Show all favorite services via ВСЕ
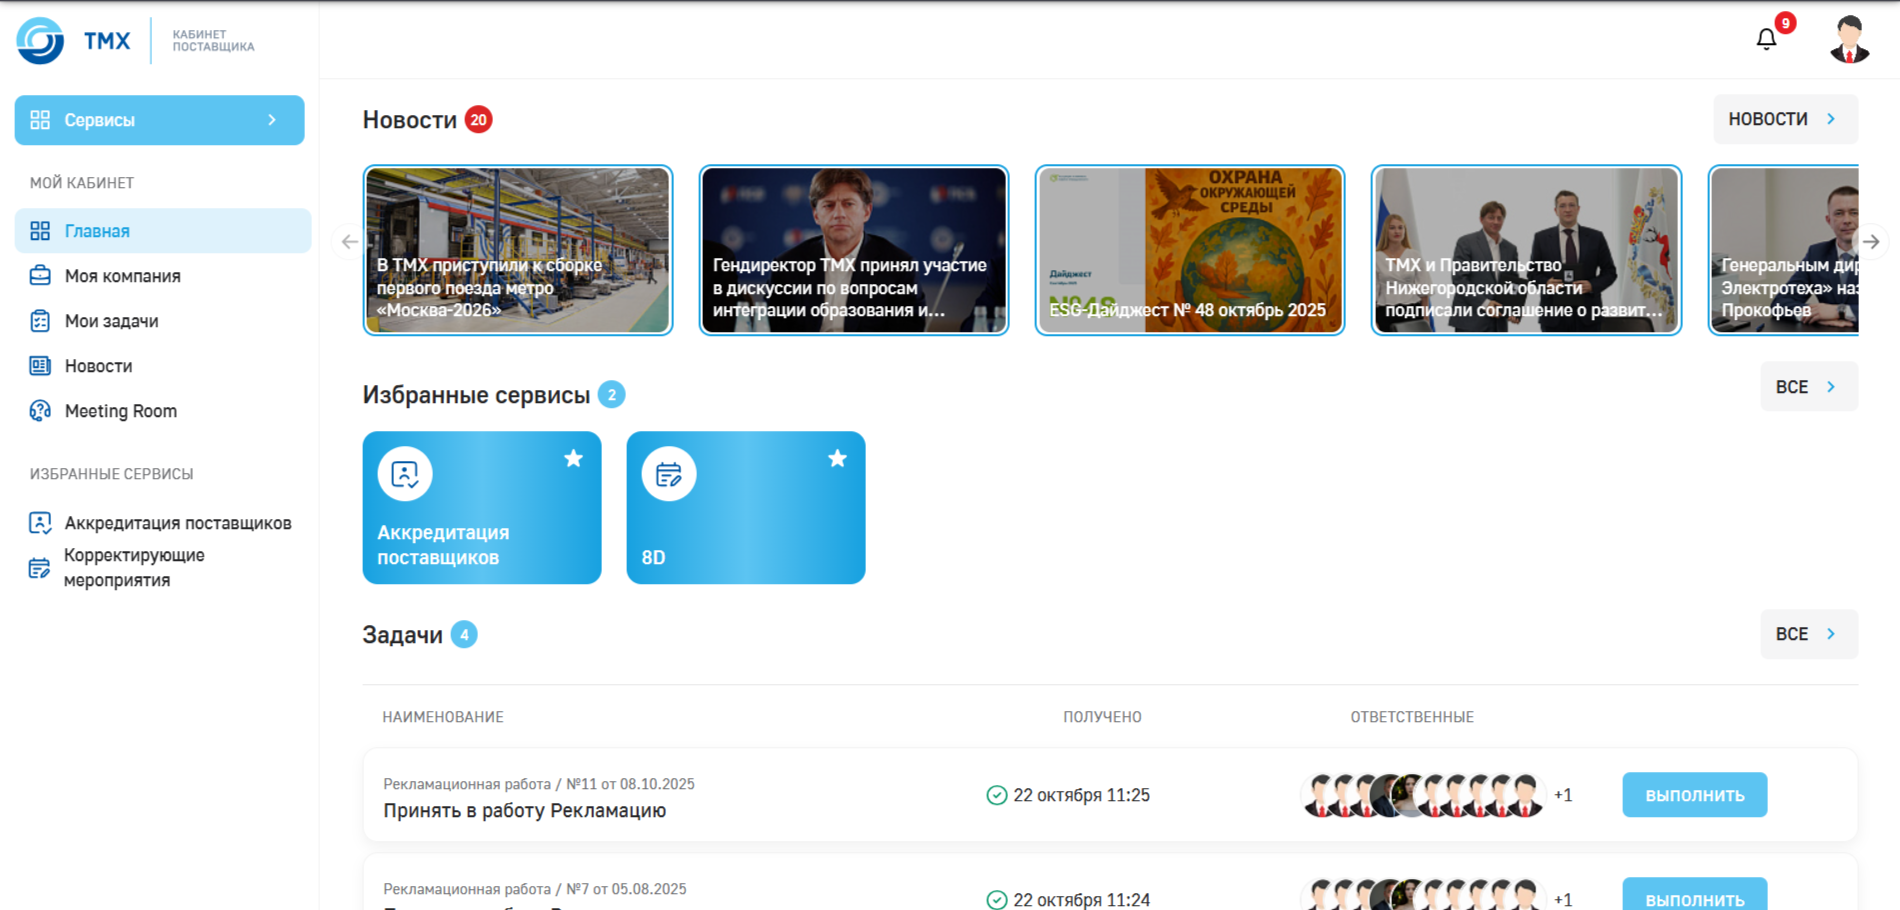The height and width of the screenshot is (910, 1900). coord(1807,387)
